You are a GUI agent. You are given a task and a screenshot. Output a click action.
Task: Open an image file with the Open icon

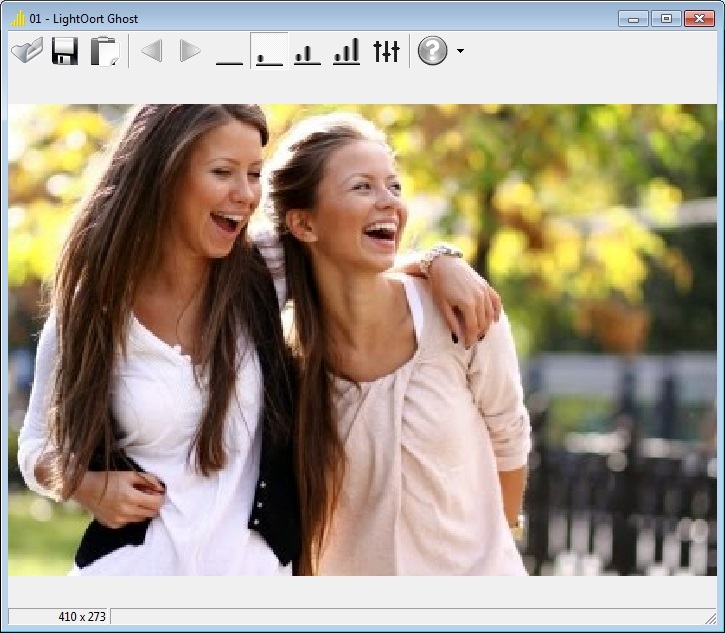(27, 50)
